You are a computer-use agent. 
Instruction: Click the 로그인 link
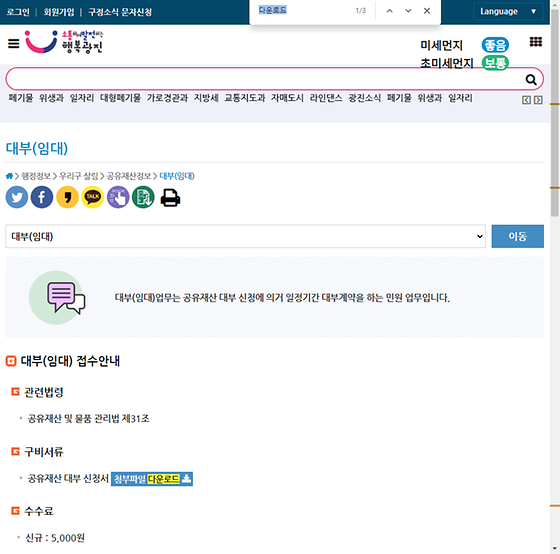(x=18, y=12)
